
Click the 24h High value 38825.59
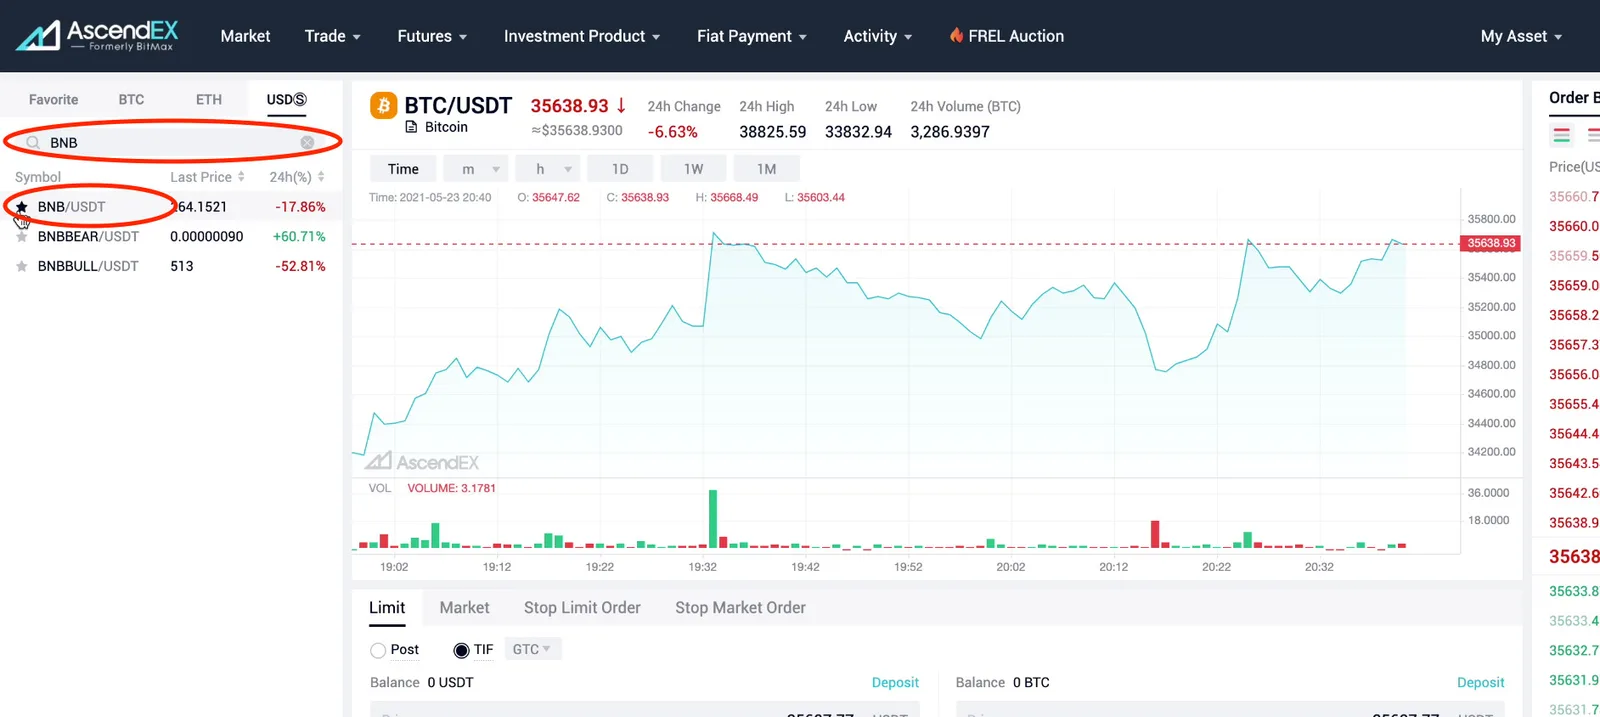(772, 132)
